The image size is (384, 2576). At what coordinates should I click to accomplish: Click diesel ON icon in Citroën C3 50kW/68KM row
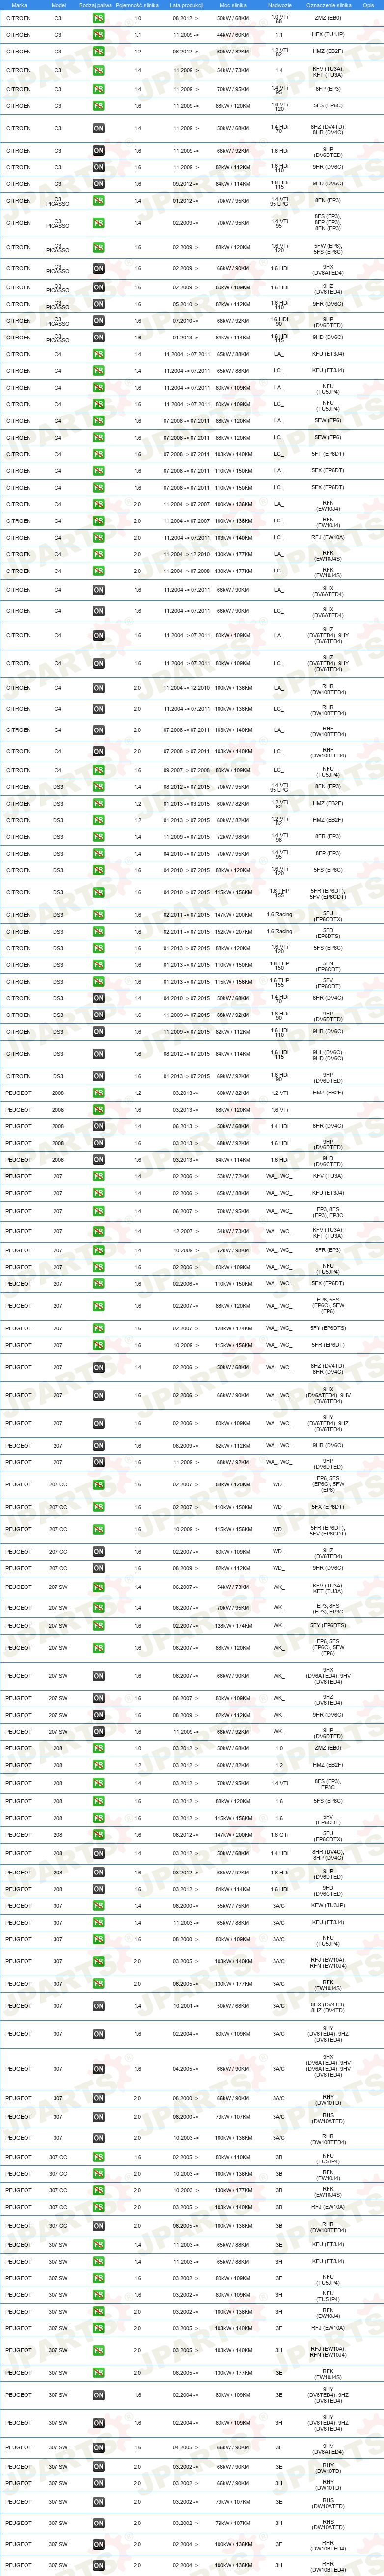[x=98, y=128]
